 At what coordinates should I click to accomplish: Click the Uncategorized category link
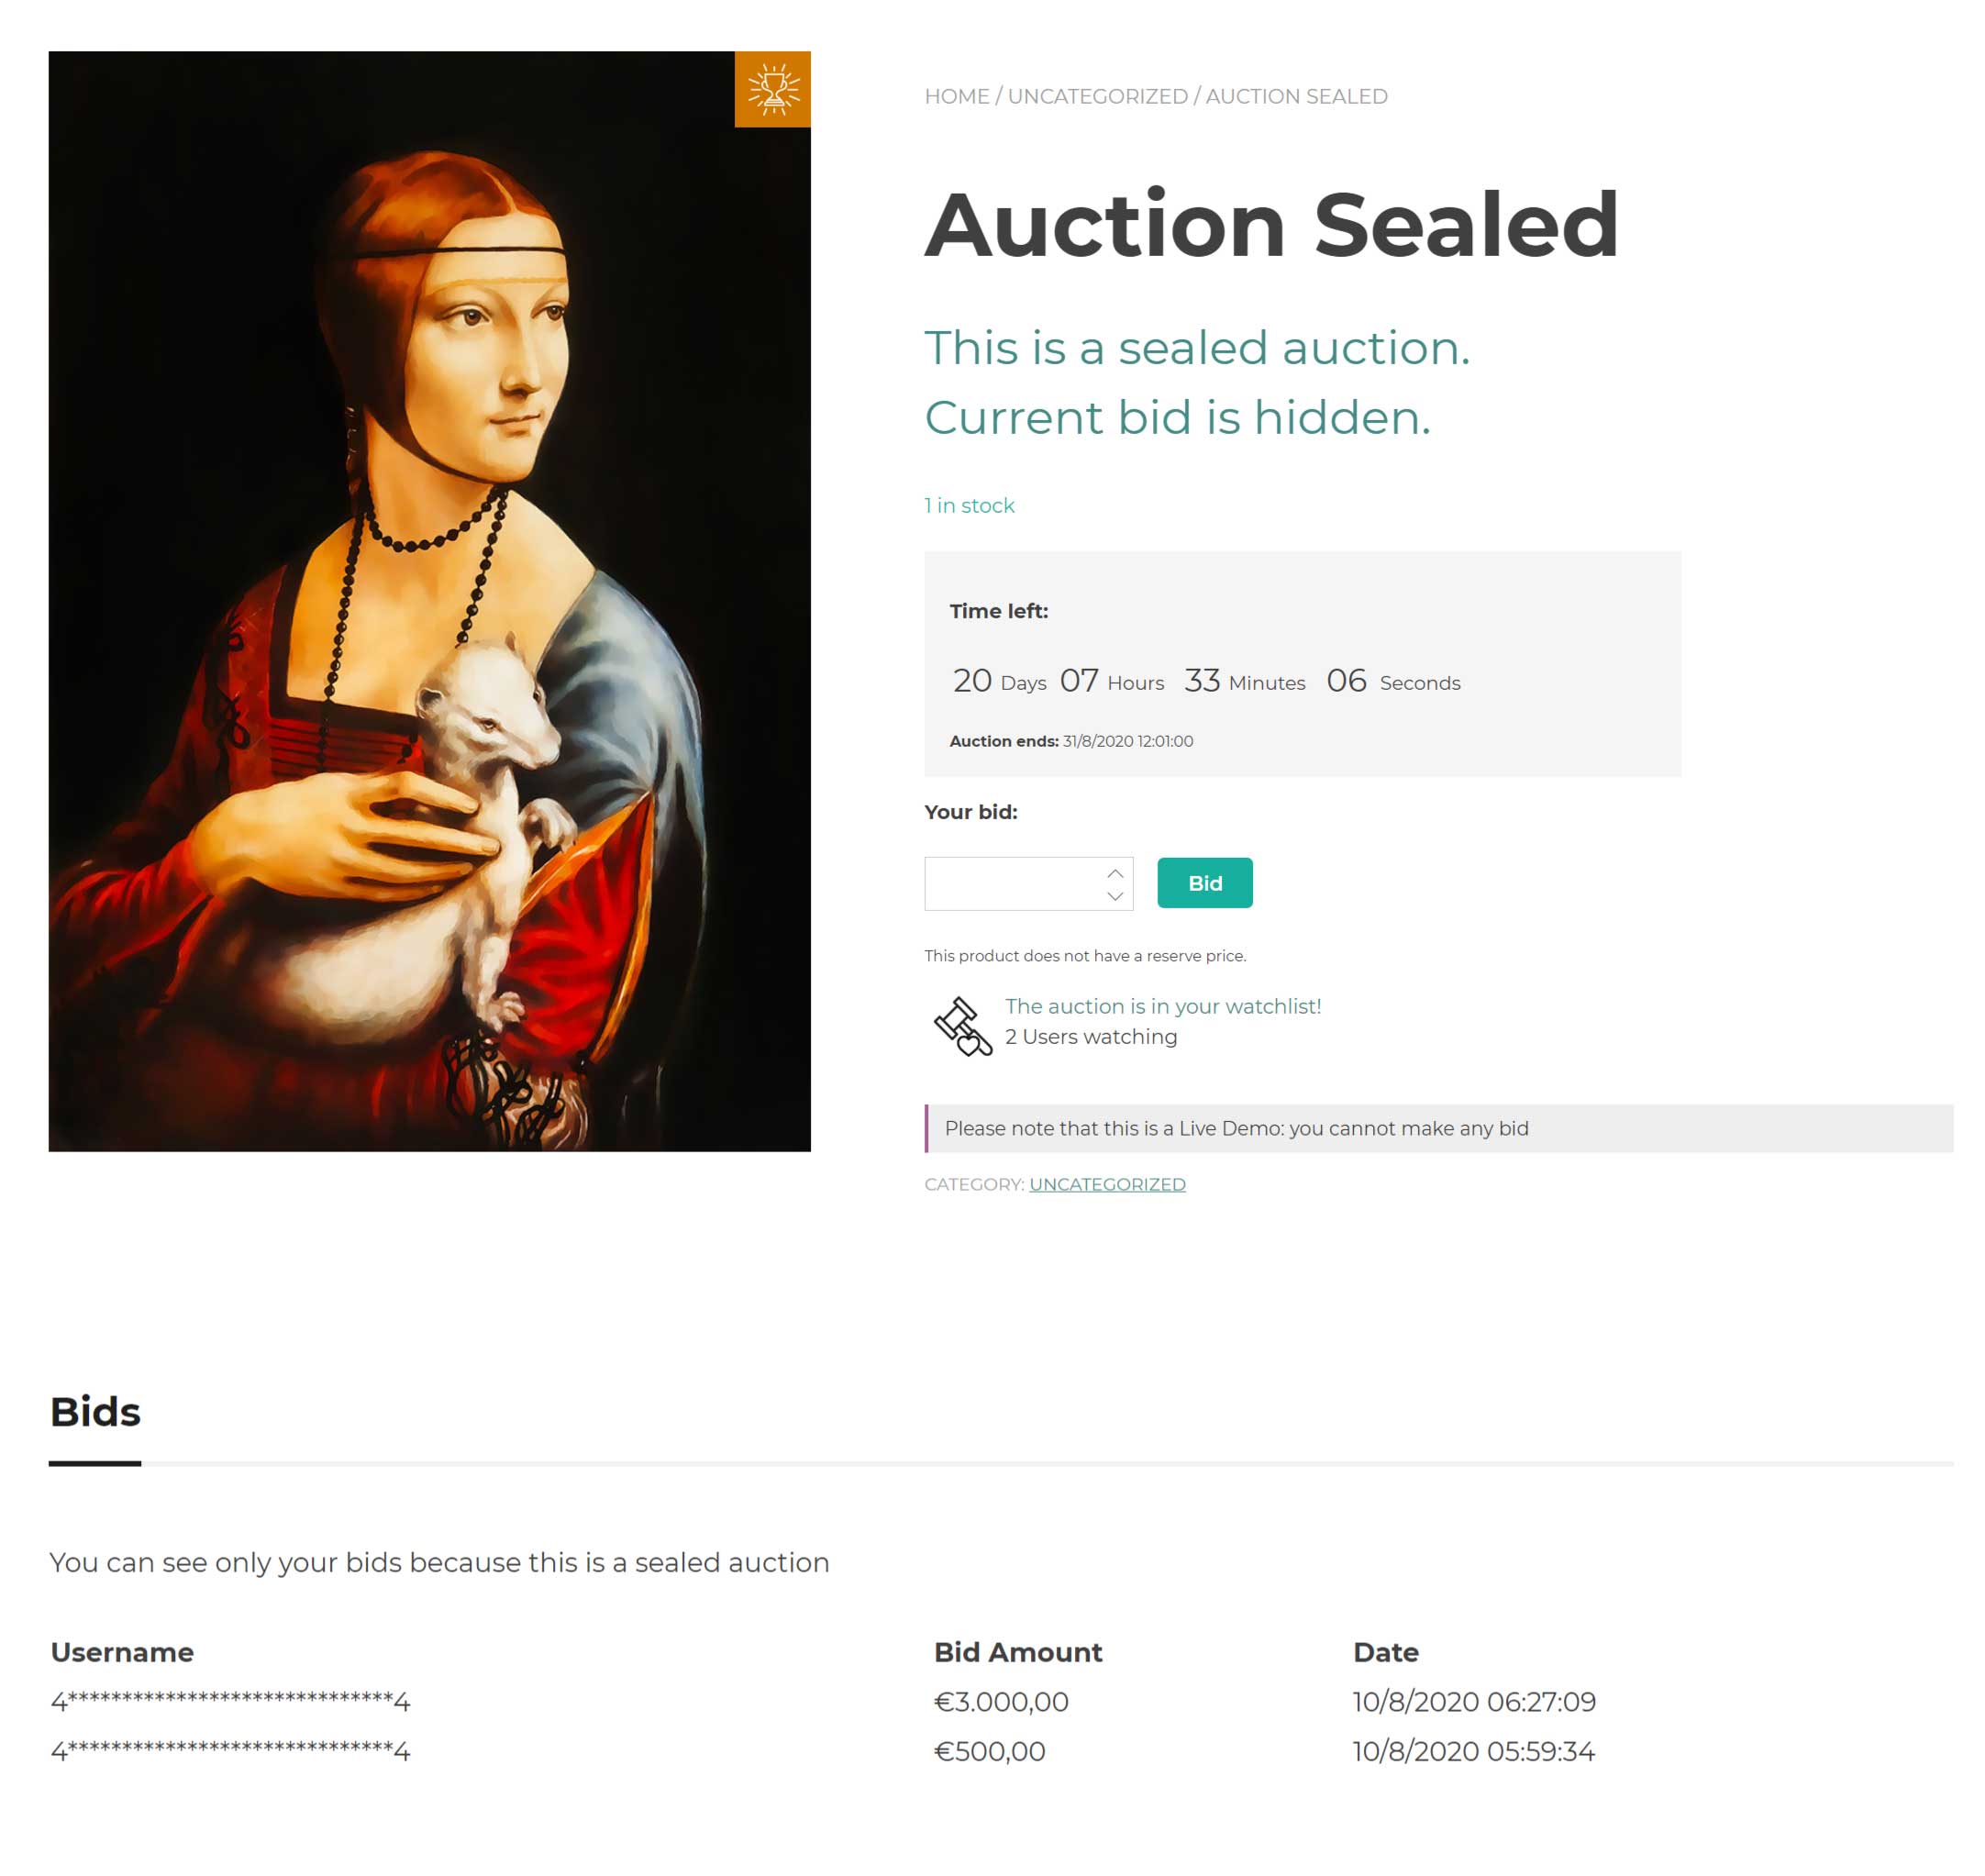click(1106, 1184)
